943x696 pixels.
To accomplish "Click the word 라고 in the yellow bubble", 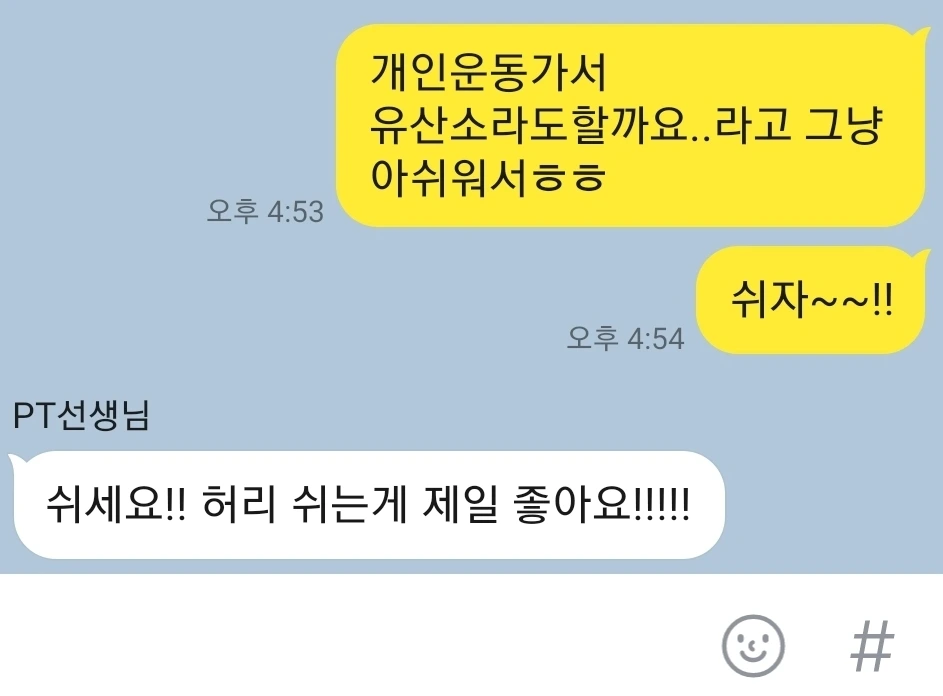I will [753, 125].
